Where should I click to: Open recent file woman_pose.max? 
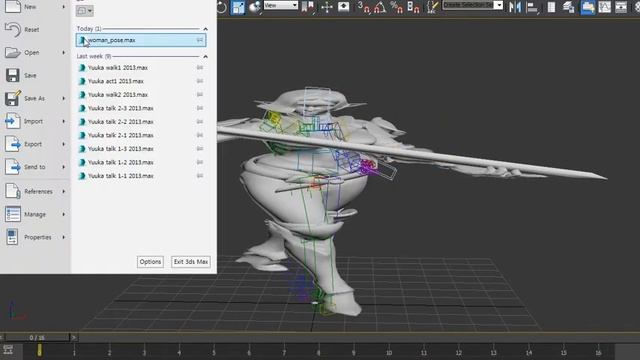[141, 40]
